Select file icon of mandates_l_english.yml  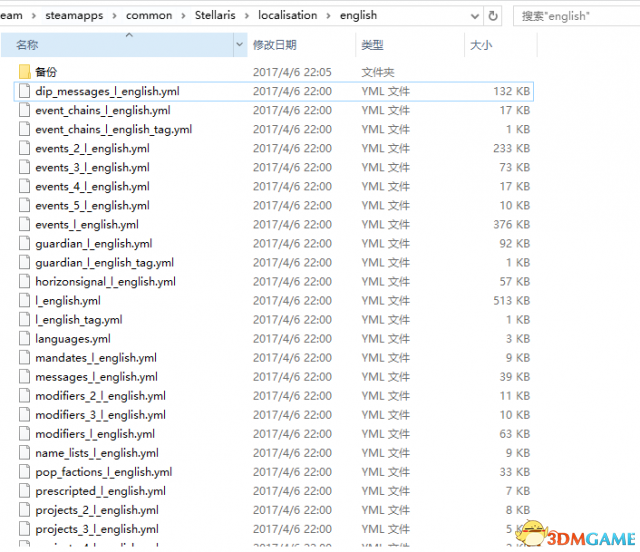coord(24,358)
